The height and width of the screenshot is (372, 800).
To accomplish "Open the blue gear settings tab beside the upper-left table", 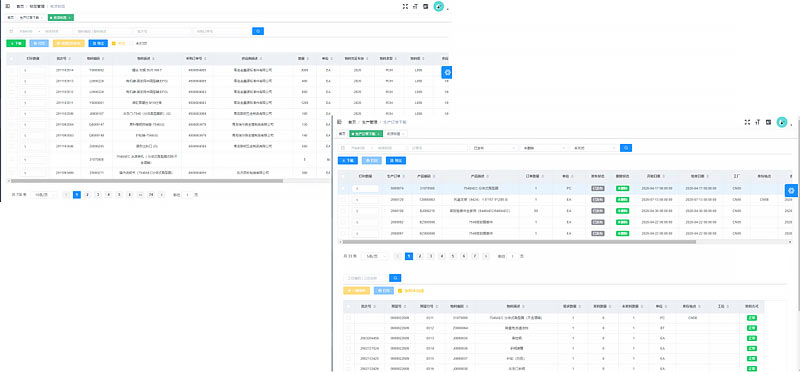I will (x=446, y=72).
